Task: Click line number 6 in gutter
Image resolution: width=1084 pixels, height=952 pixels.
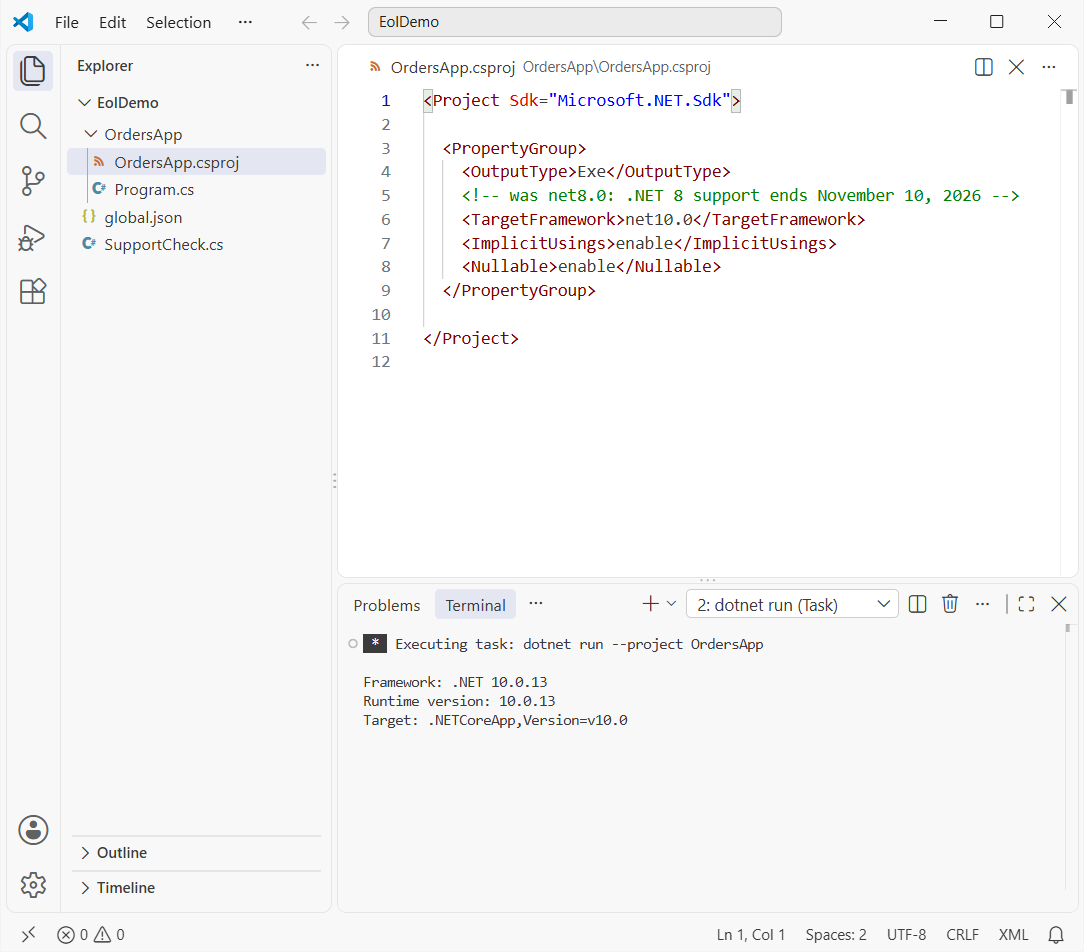Action: pos(385,220)
